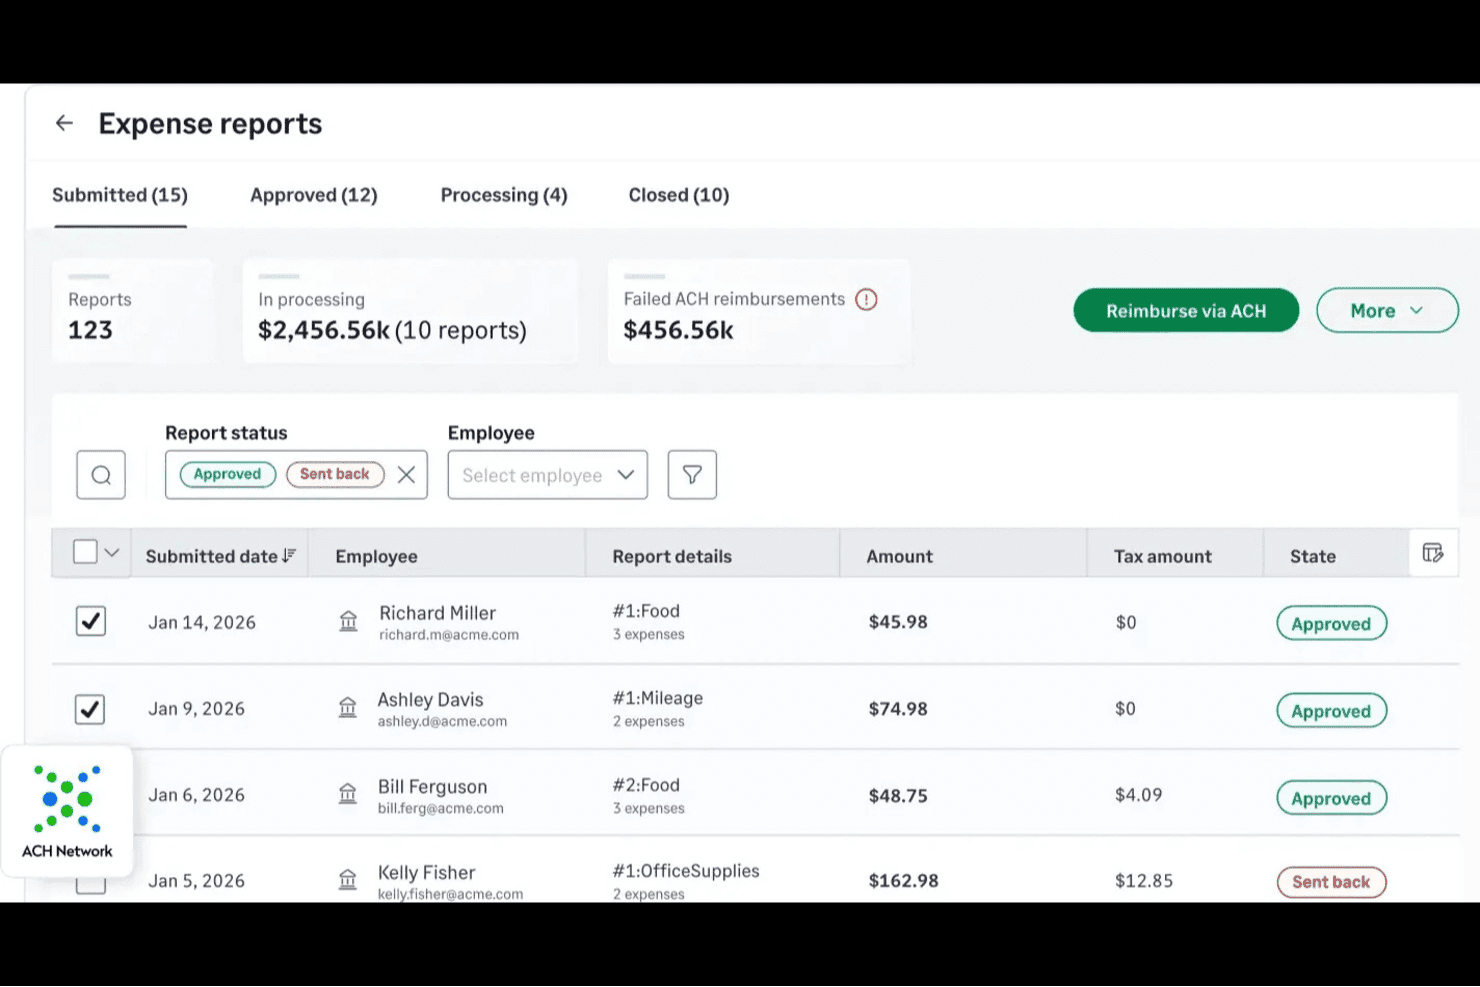Click the ACH Network logo card
The width and height of the screenshot is (1480, 987).
pyautogui.click(x=67, y=811)
